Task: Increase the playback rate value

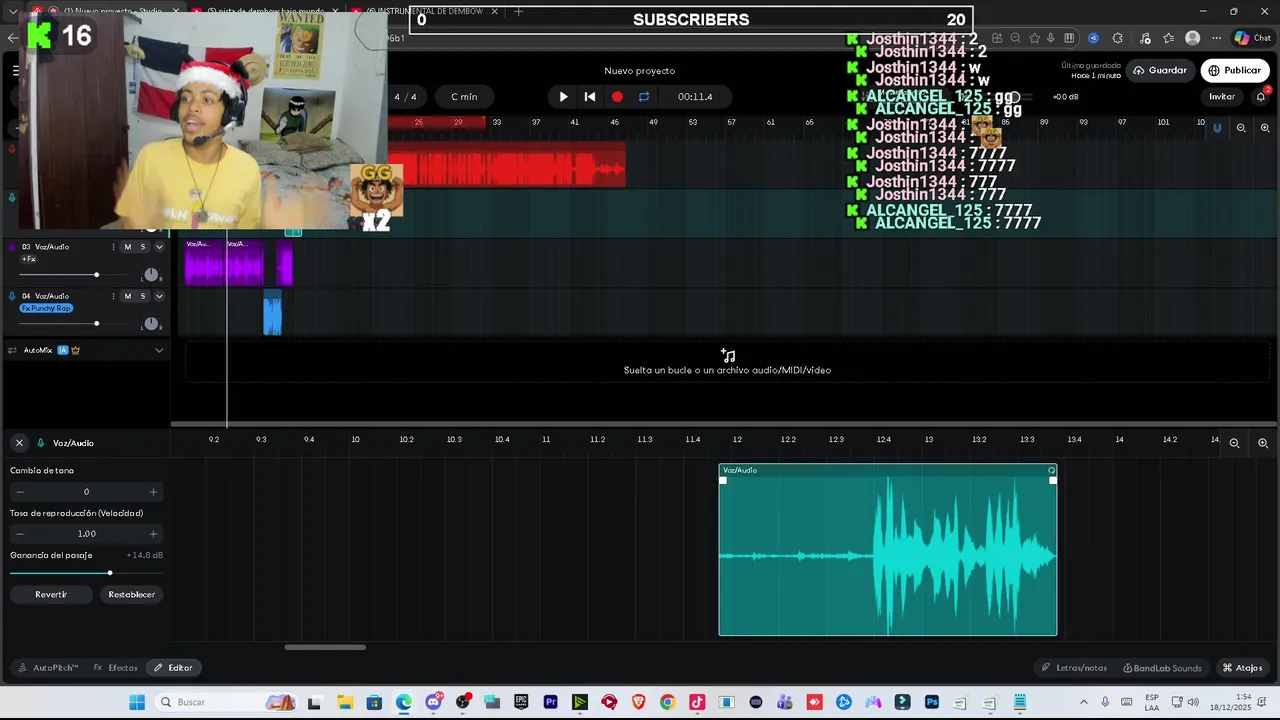Action: 153,534
